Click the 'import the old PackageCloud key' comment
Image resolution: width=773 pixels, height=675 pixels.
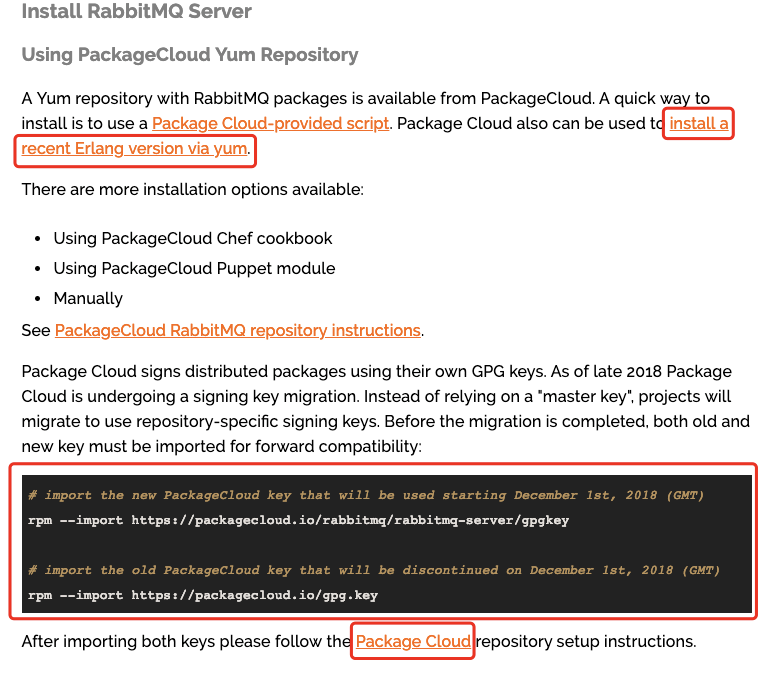[x=374, y=570]
